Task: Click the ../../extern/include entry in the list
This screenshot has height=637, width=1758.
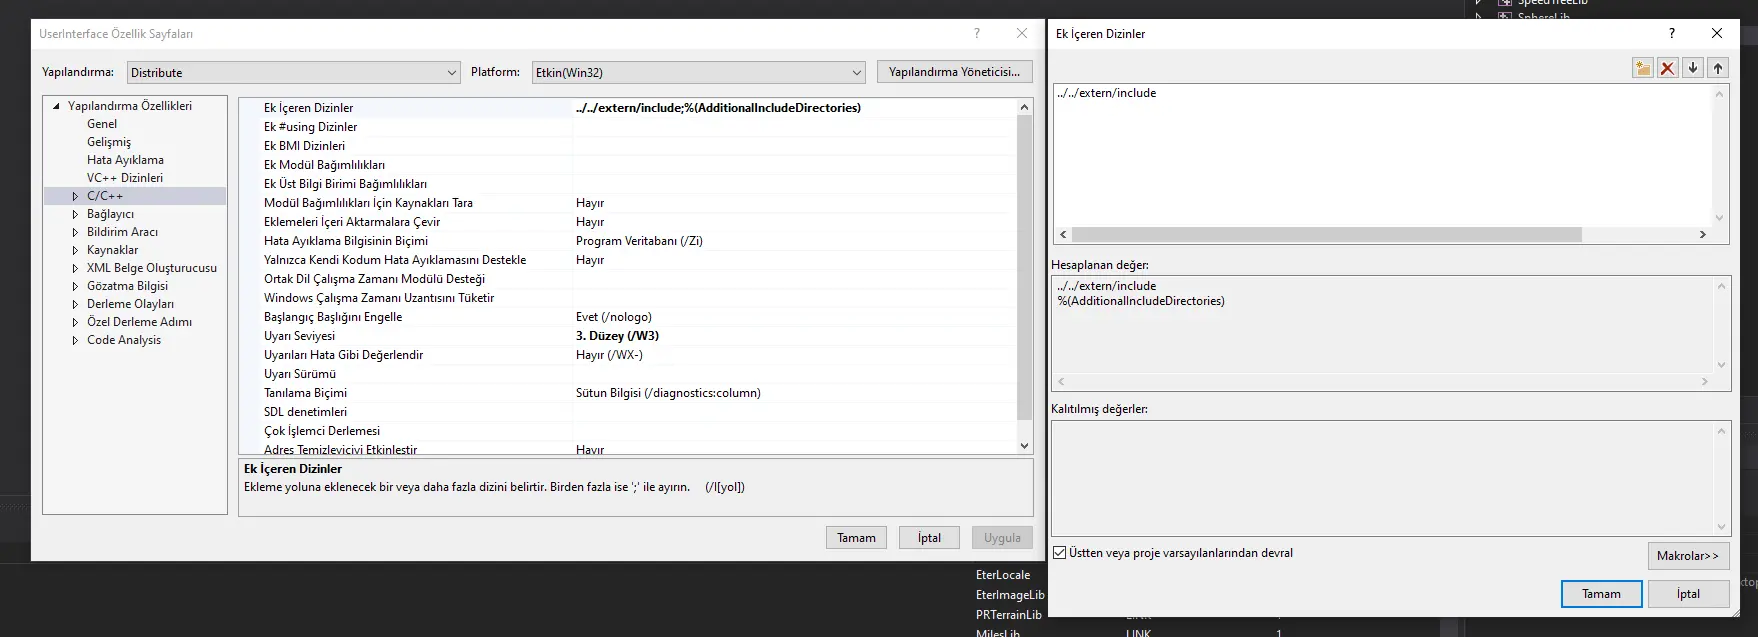Action: click(1107, 93)
